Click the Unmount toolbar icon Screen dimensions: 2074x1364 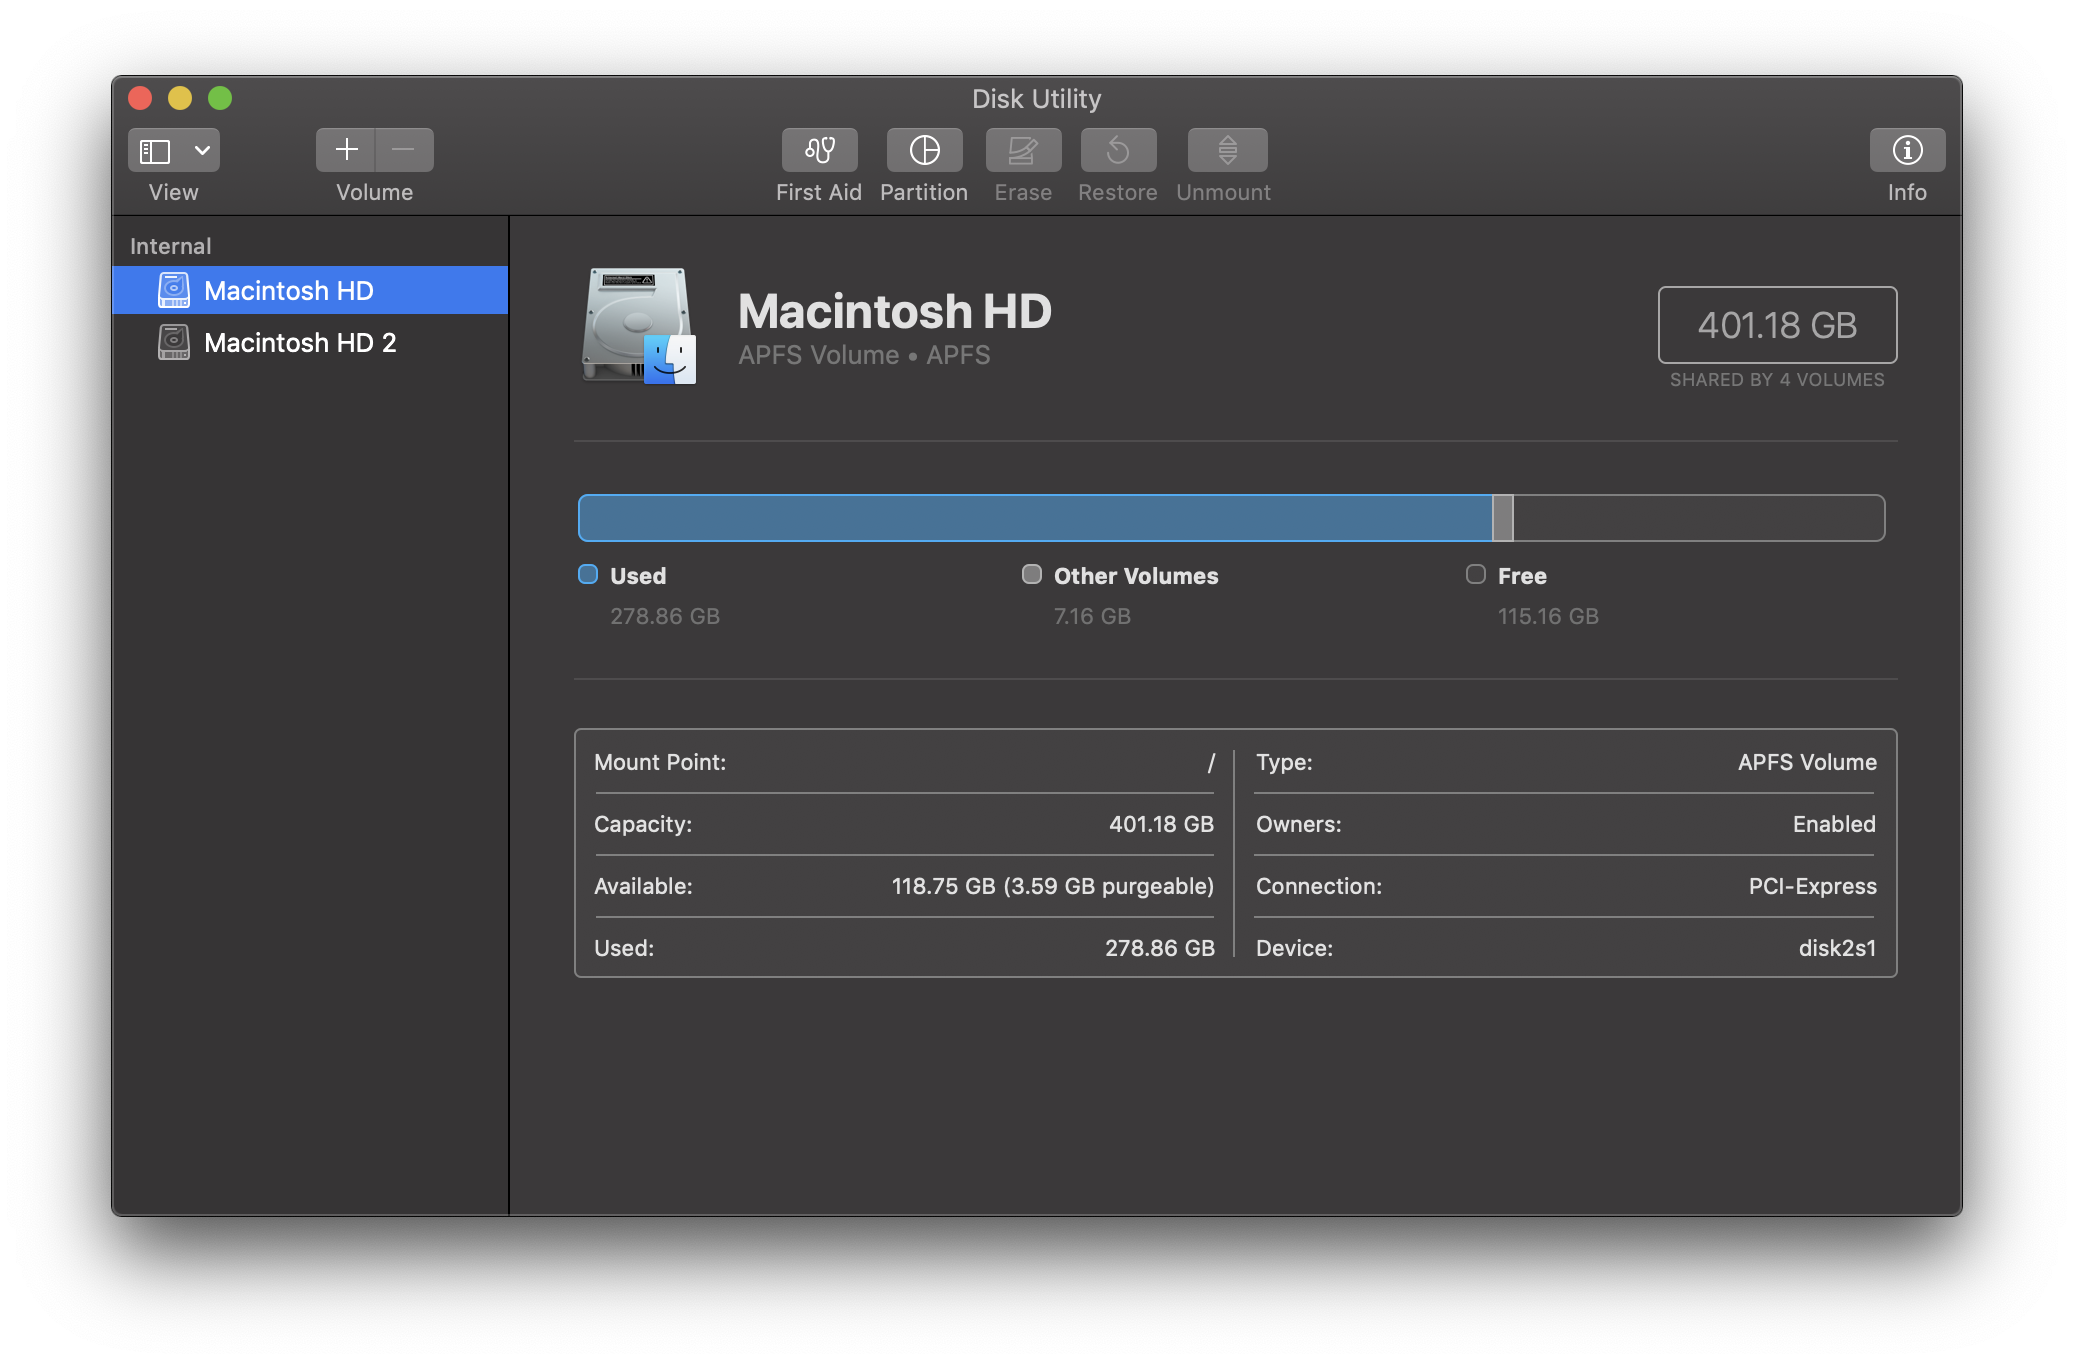(1227, 150)
